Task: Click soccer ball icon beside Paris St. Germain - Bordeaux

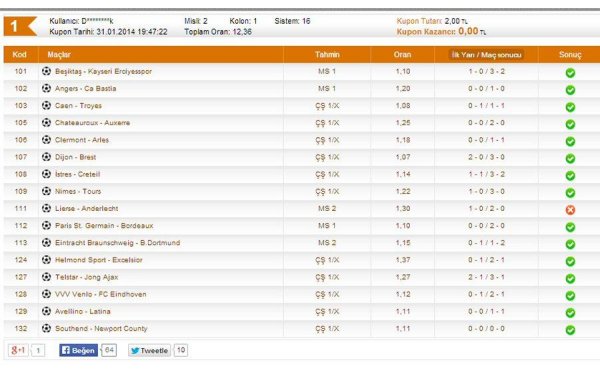Action: [46, 225]
